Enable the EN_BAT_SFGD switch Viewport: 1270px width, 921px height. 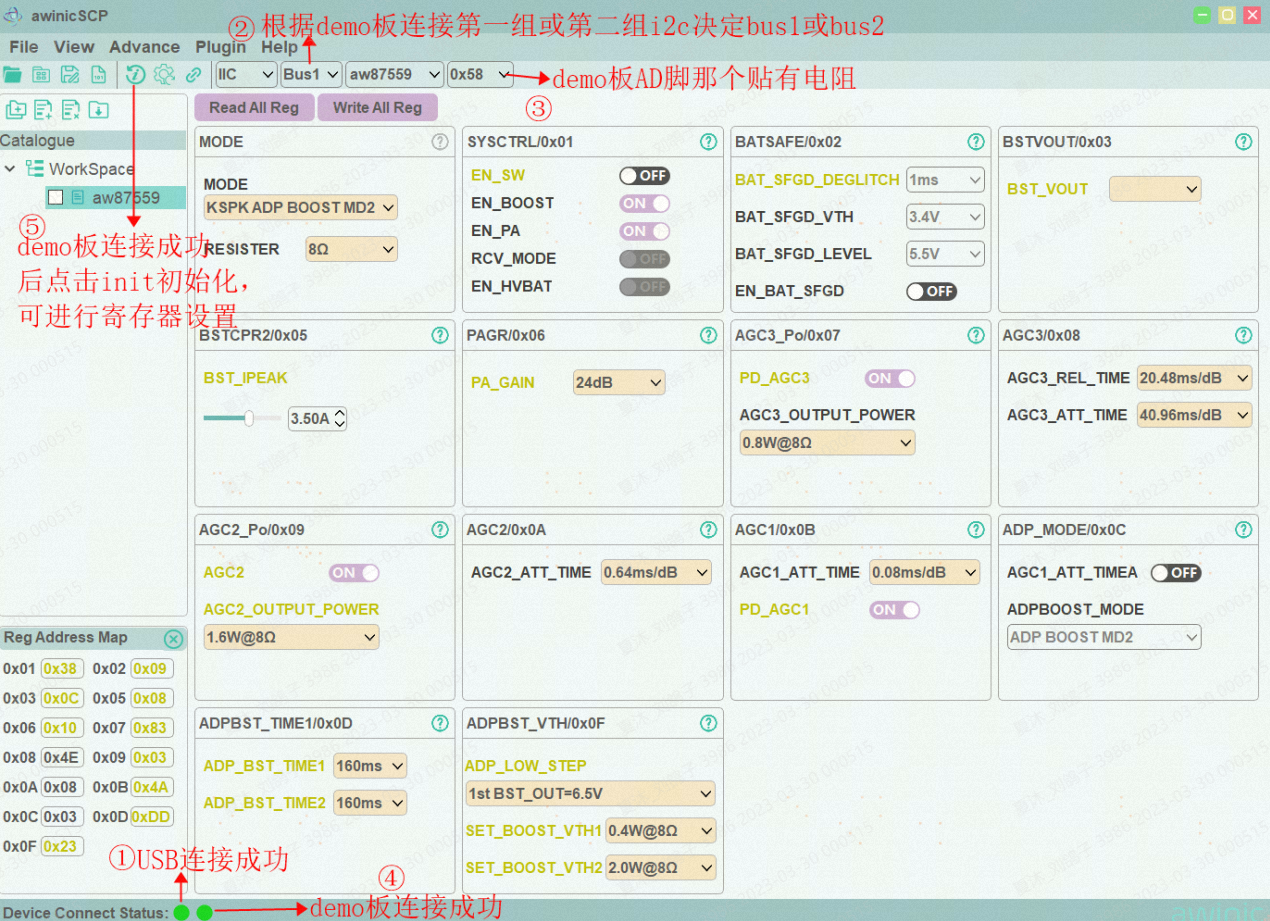(931, 291)
